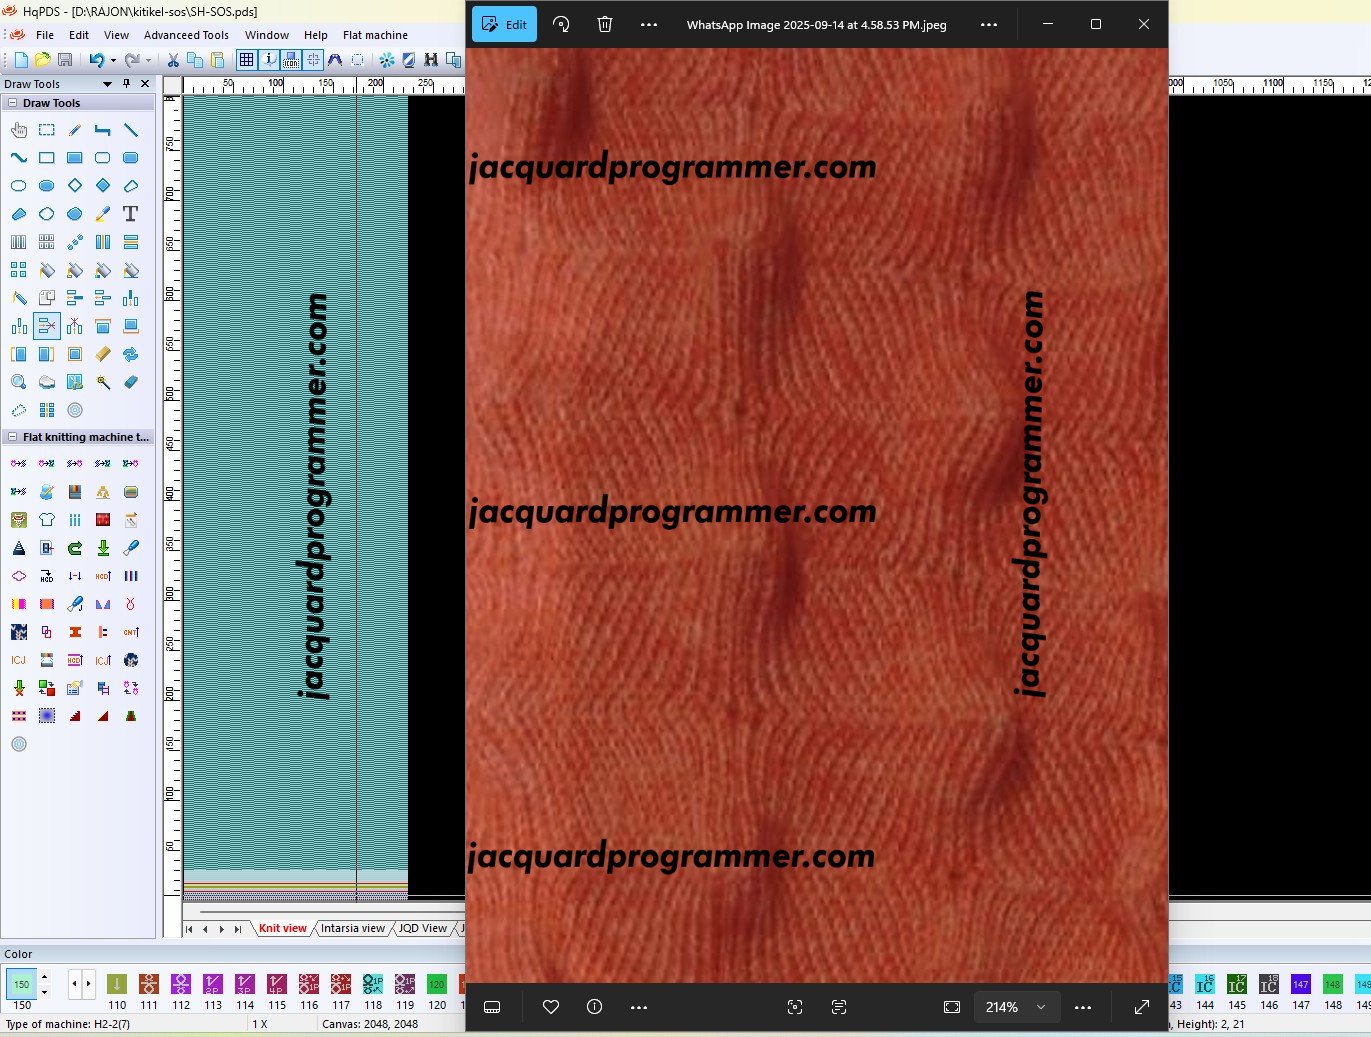Pick the eyedropper color picker tool
Screen dimensions: 1371x1037
102,214
